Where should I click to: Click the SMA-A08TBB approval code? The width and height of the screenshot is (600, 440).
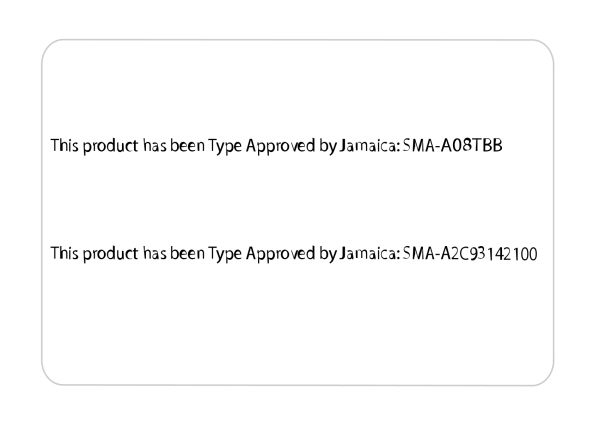[x=452, y=145]
